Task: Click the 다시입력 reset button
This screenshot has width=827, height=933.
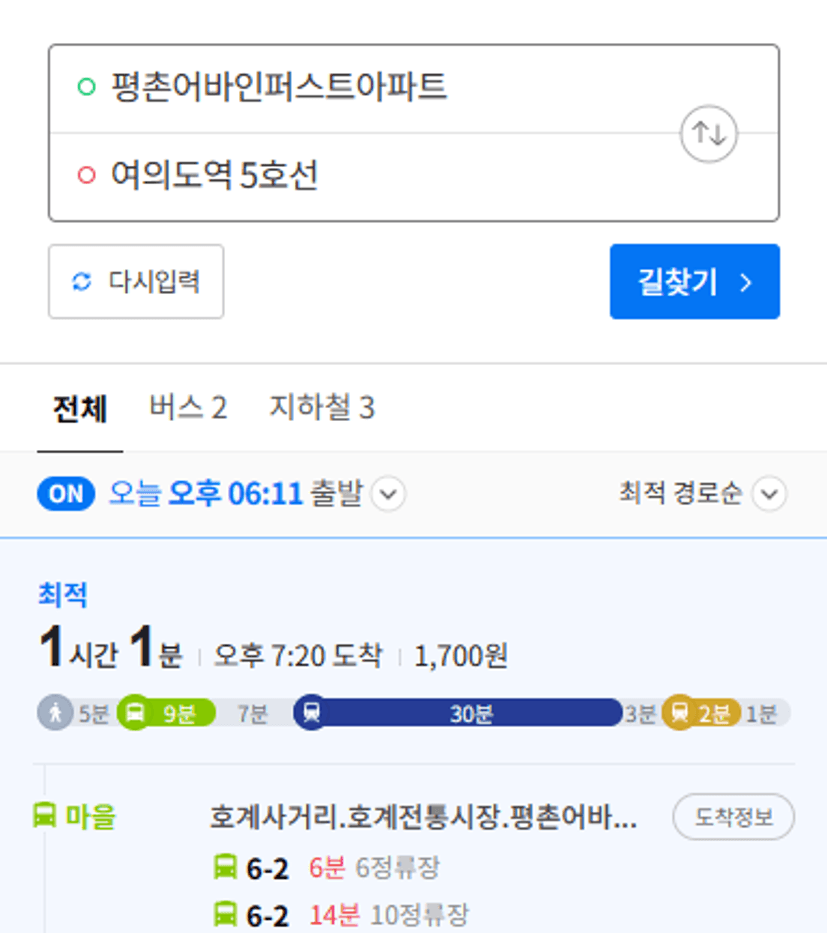Action: [x=136, y=281]
